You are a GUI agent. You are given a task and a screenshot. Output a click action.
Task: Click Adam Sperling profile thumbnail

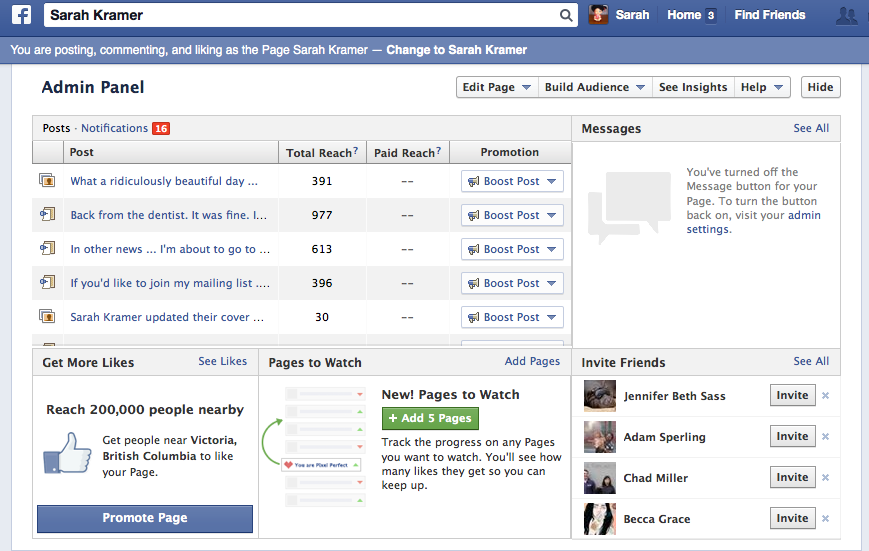tap(600, 437)
